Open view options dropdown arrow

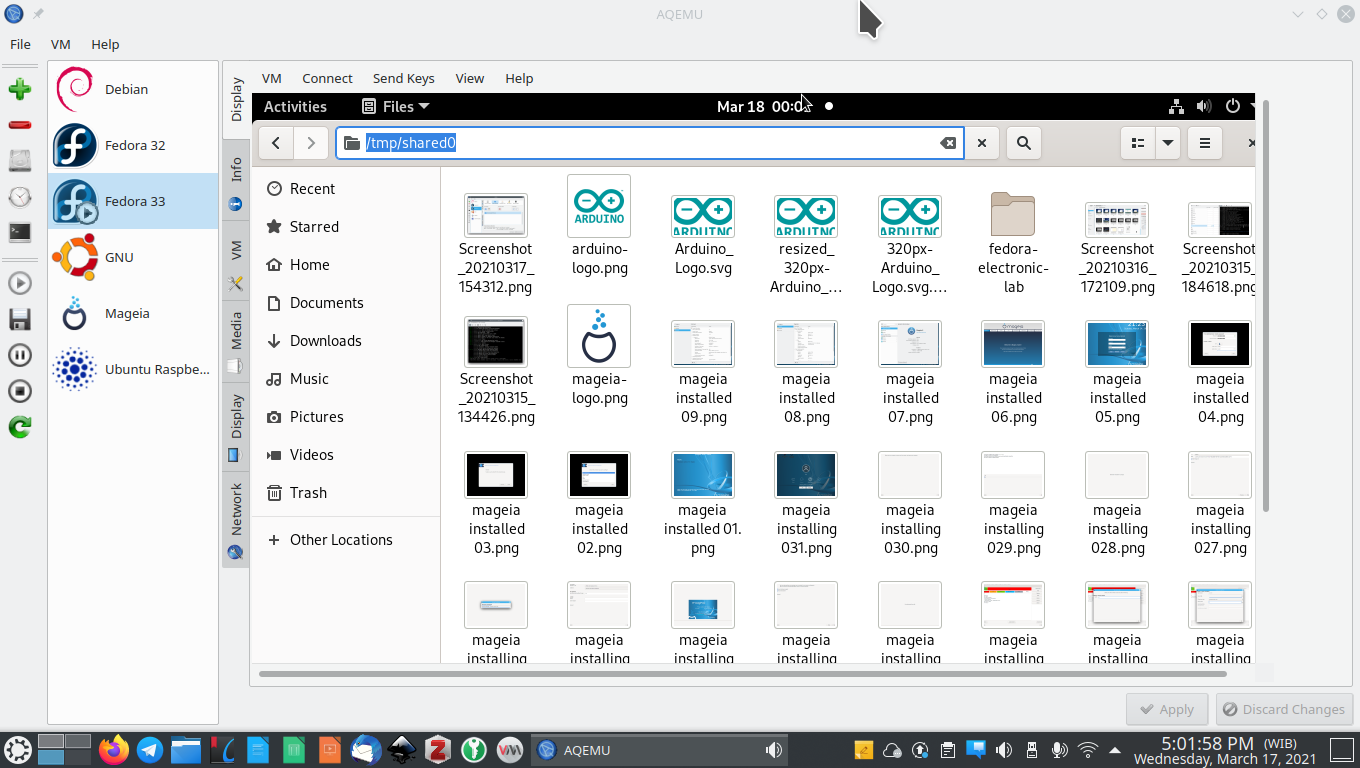(x=1168, y=143)
